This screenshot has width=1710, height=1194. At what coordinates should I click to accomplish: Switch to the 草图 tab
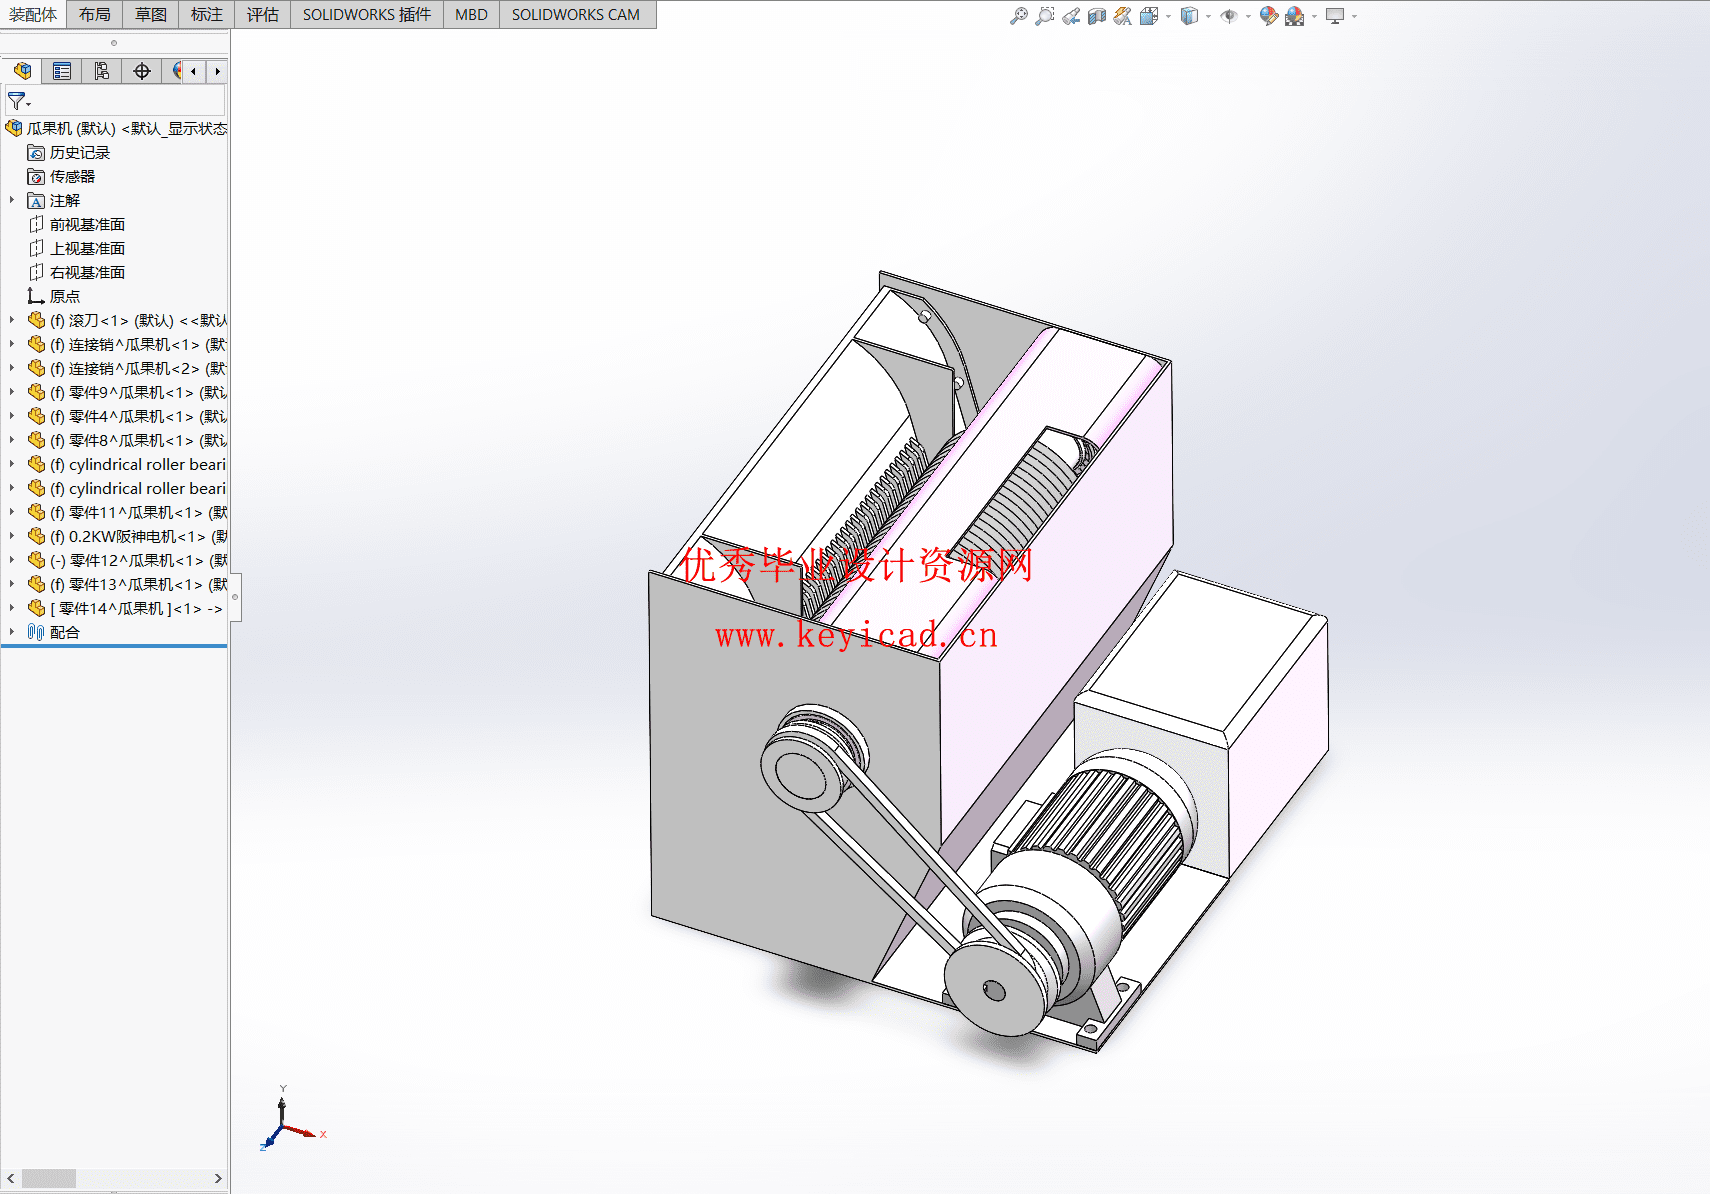(151, 15)
